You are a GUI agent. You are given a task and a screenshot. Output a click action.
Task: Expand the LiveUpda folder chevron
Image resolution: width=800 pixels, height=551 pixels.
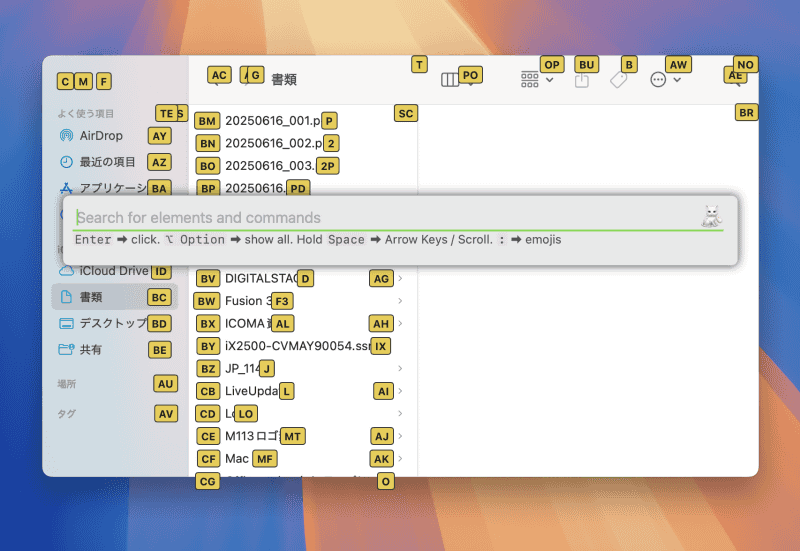[x=401, y=391]
